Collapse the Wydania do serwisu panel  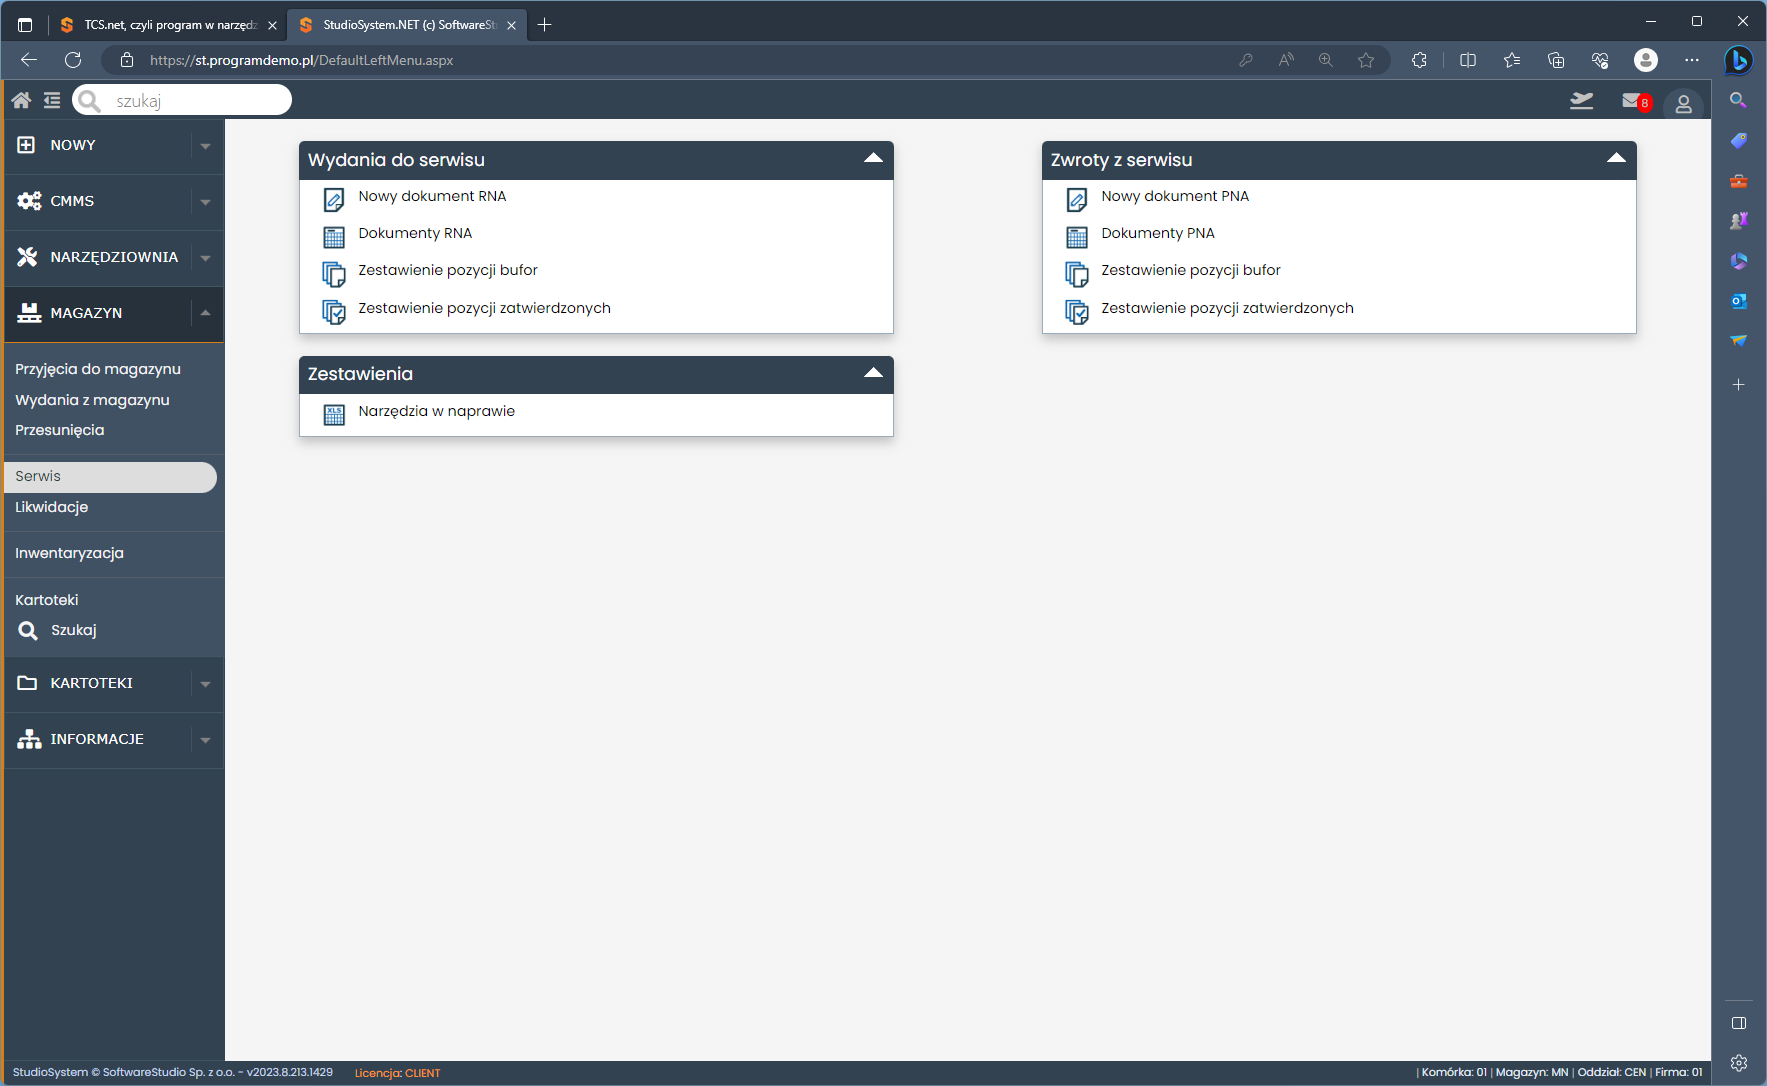click(x=873, y=159)
